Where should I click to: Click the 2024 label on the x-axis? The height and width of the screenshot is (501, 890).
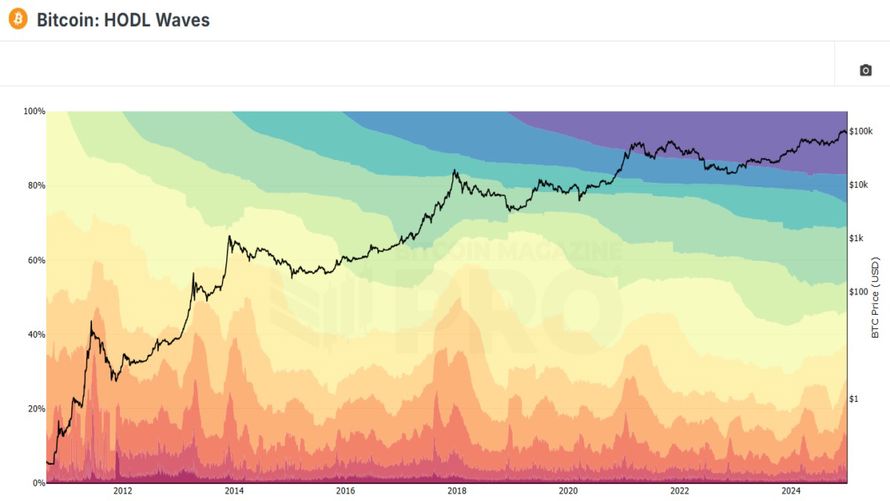point(791,491)
